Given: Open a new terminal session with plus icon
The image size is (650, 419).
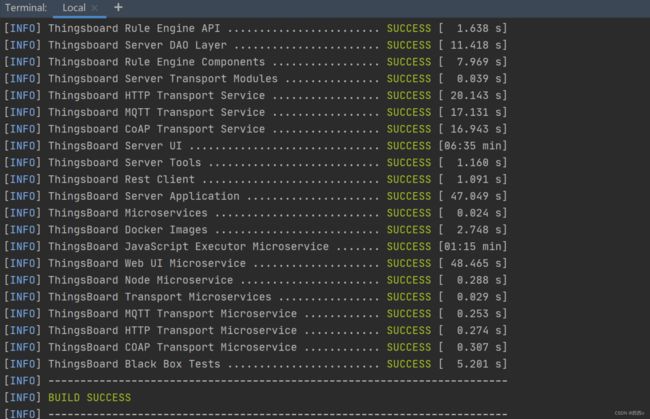Looking at the screenshot, I should [118, 7].
